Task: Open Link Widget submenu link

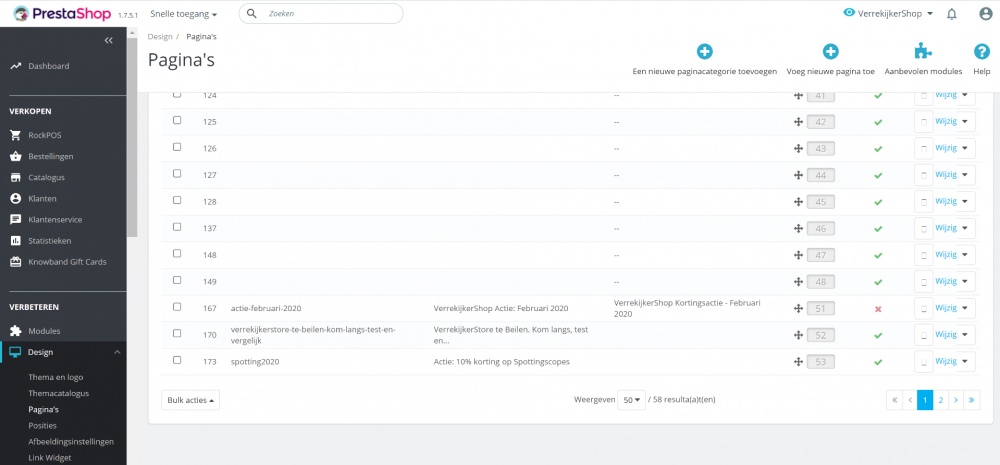Action: (x=50, y=457)
